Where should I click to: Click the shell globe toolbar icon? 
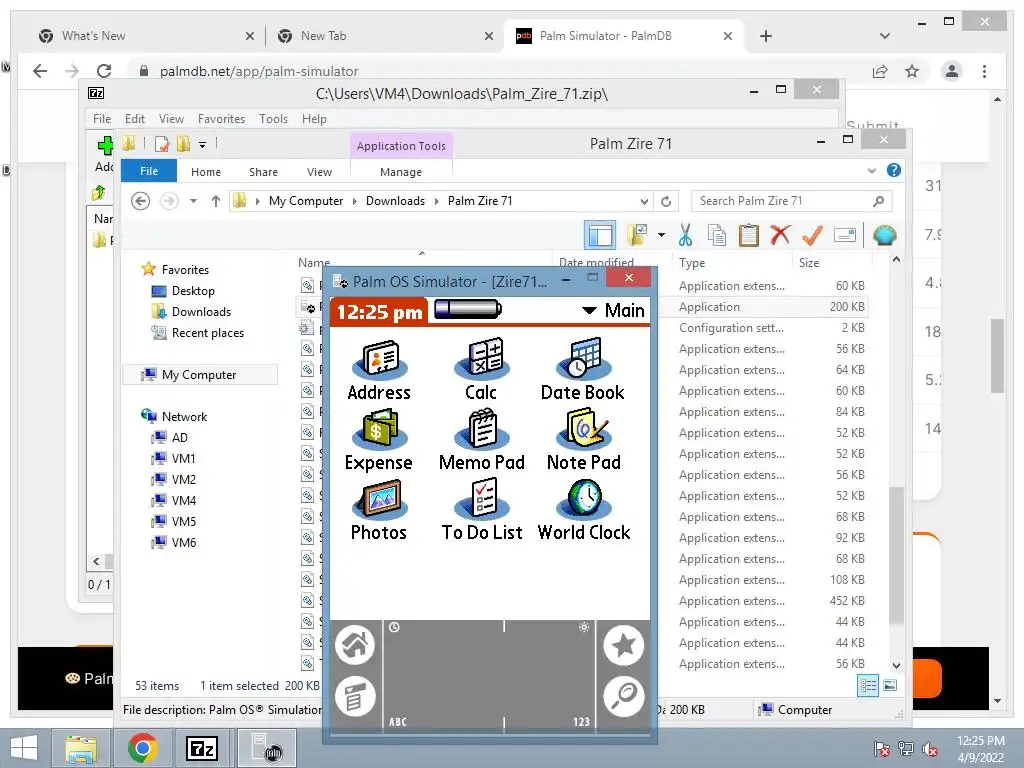pyautogui.click(x=884, y=235)
